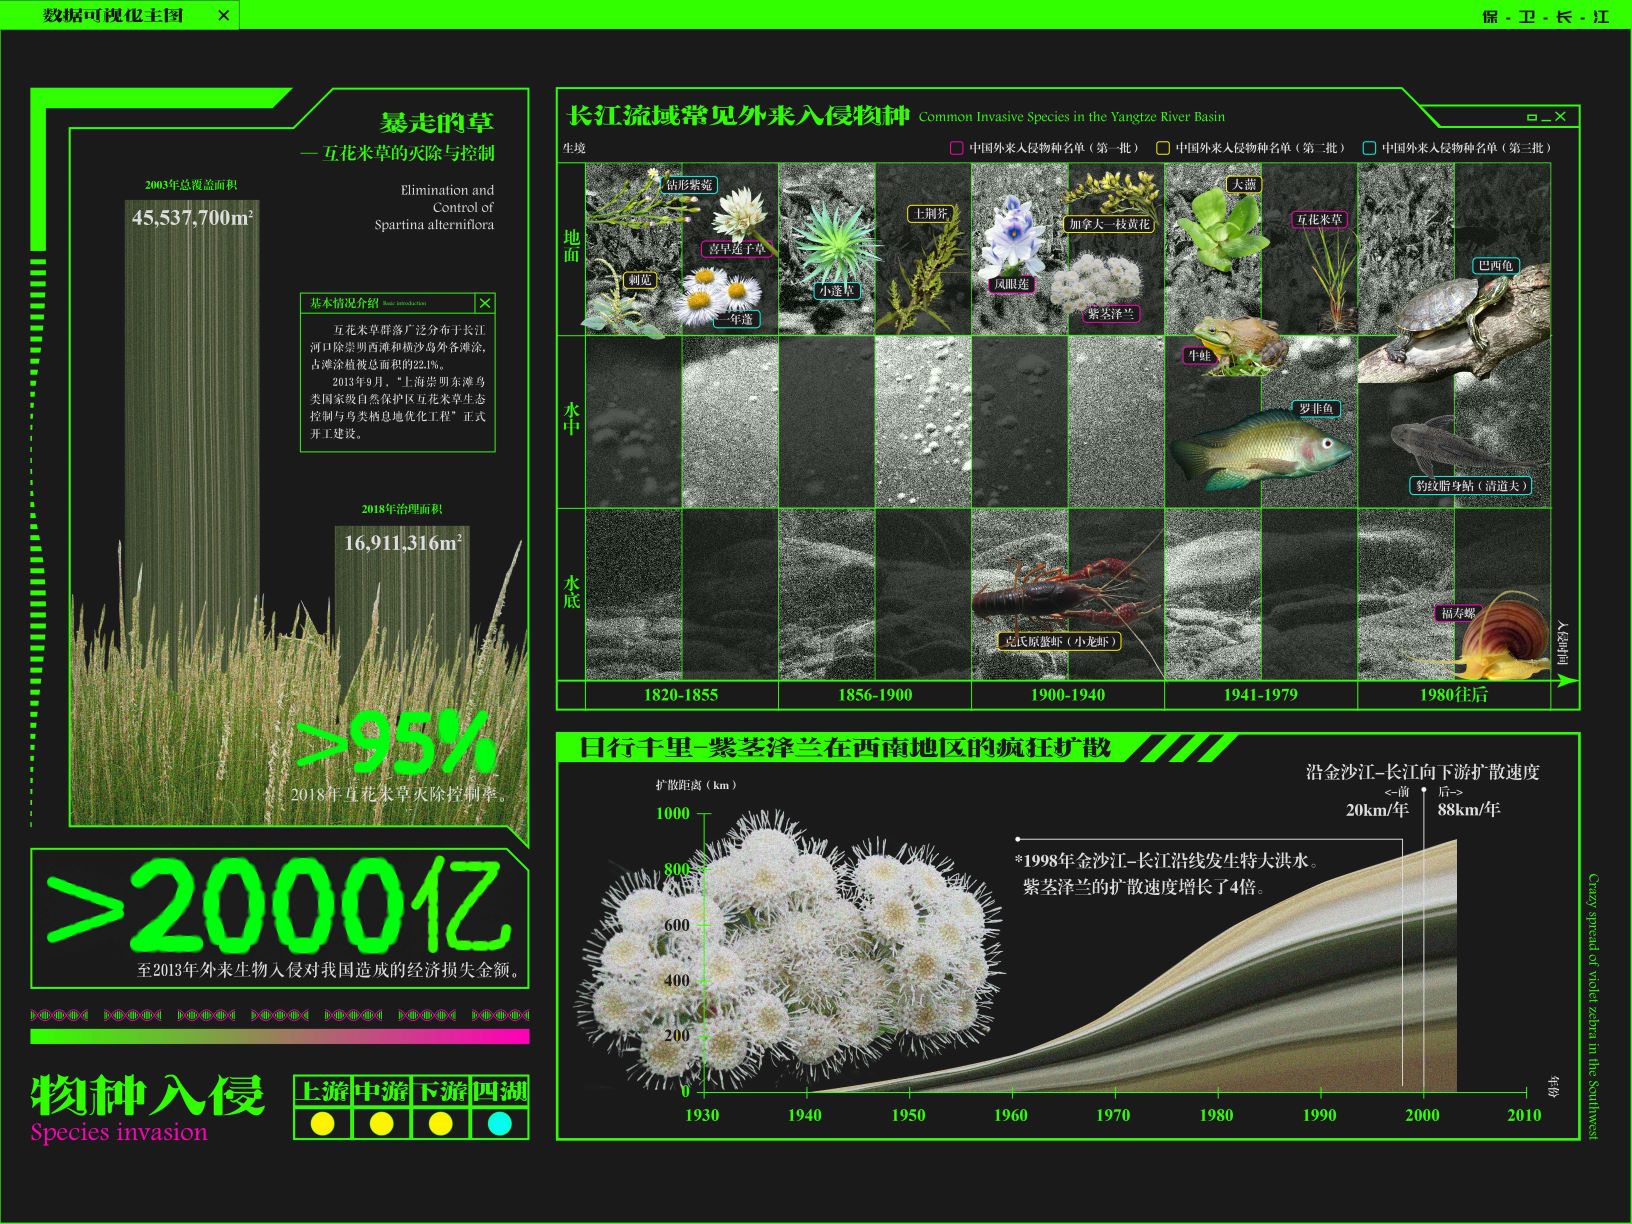Image resolution: width=1632 pixels, height=1224 pixels.
Task: Select the 罗非鱼 fish picture
Action: (1262, 448)
